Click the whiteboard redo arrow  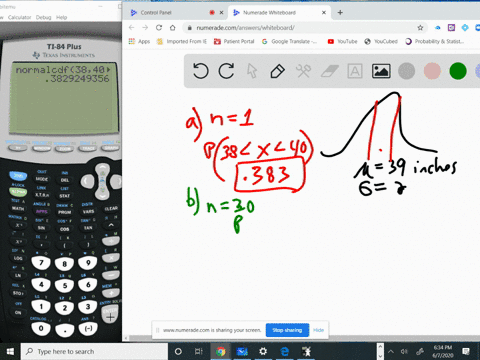(226, 71)
